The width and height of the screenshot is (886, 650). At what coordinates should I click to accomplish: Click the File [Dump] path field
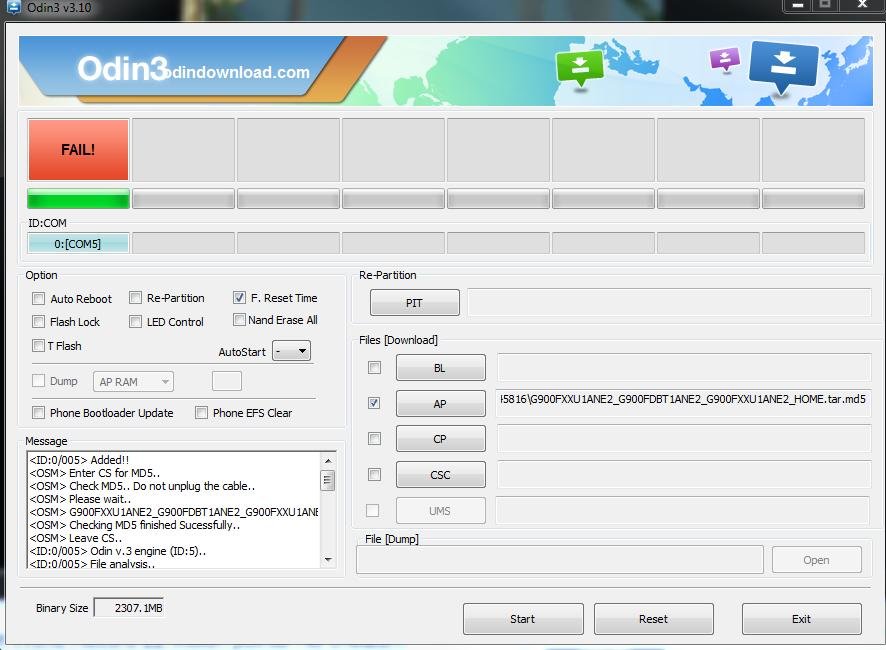[x=560, y=560]
